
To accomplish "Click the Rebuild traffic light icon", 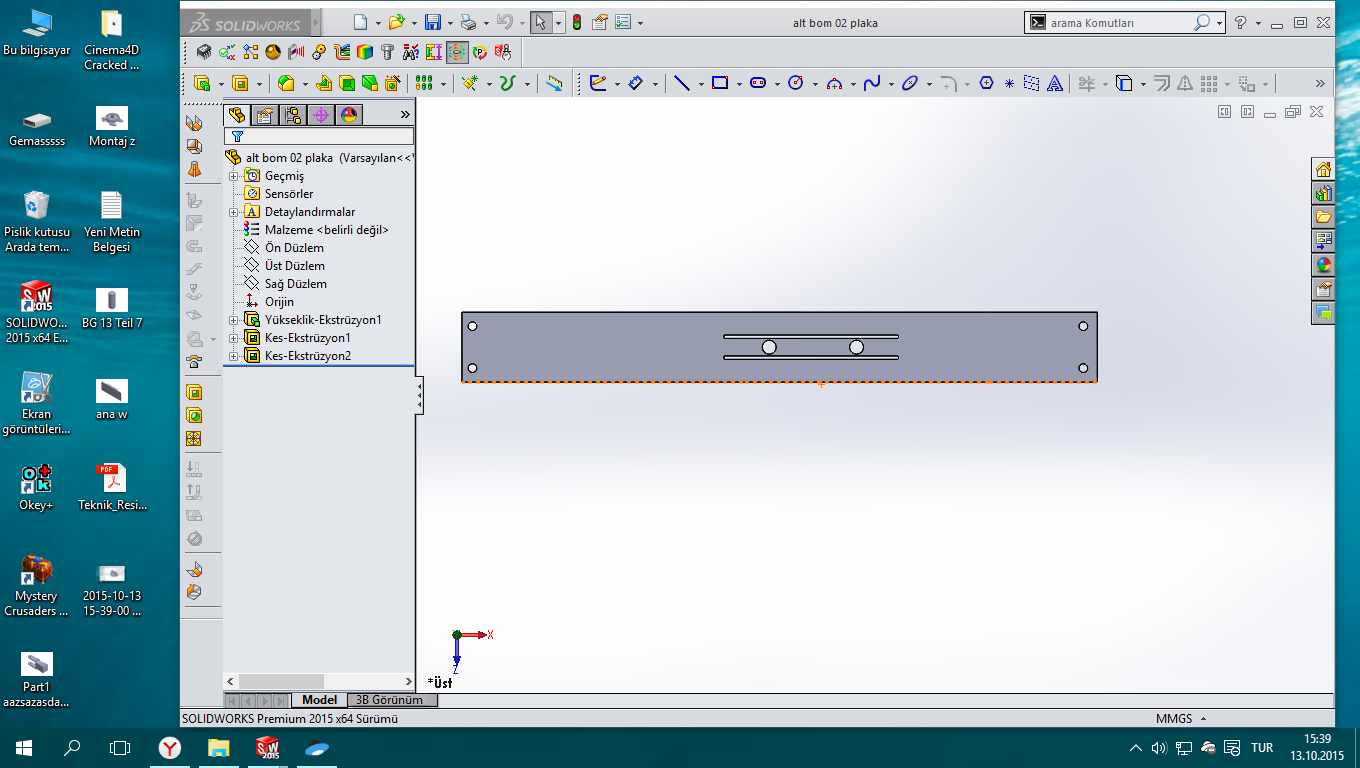I will [x=577, y=22].
